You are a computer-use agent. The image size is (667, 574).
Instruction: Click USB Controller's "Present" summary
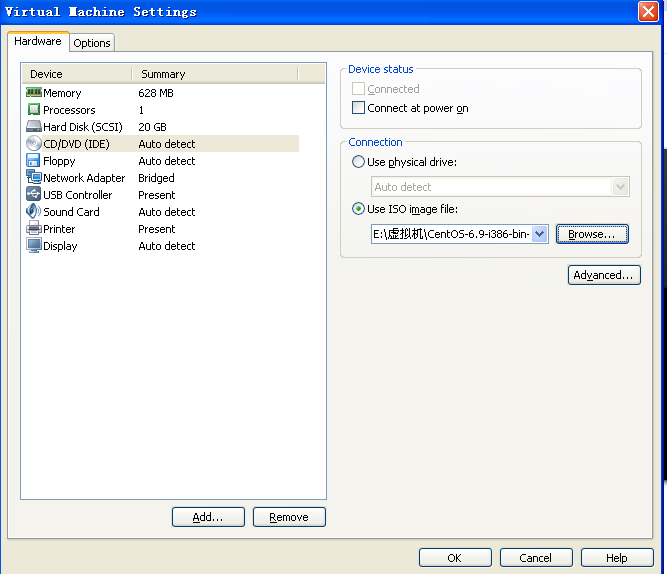[157, 195]
